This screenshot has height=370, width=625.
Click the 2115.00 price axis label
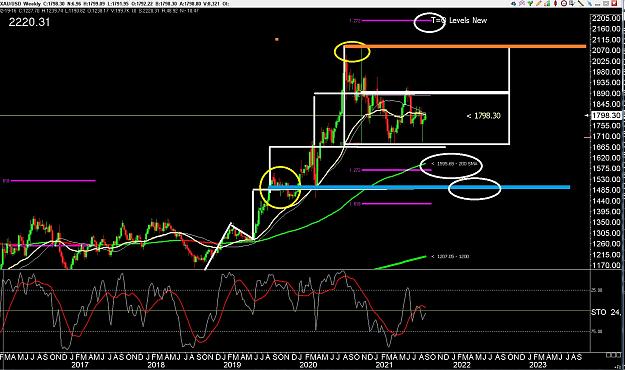pyautogui.click(x=606, y=40)
